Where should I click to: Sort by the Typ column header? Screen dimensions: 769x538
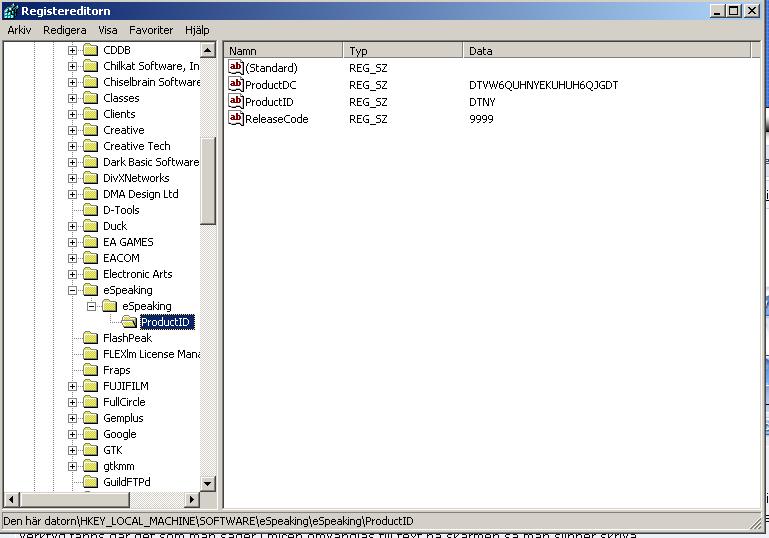click(403, 51)
